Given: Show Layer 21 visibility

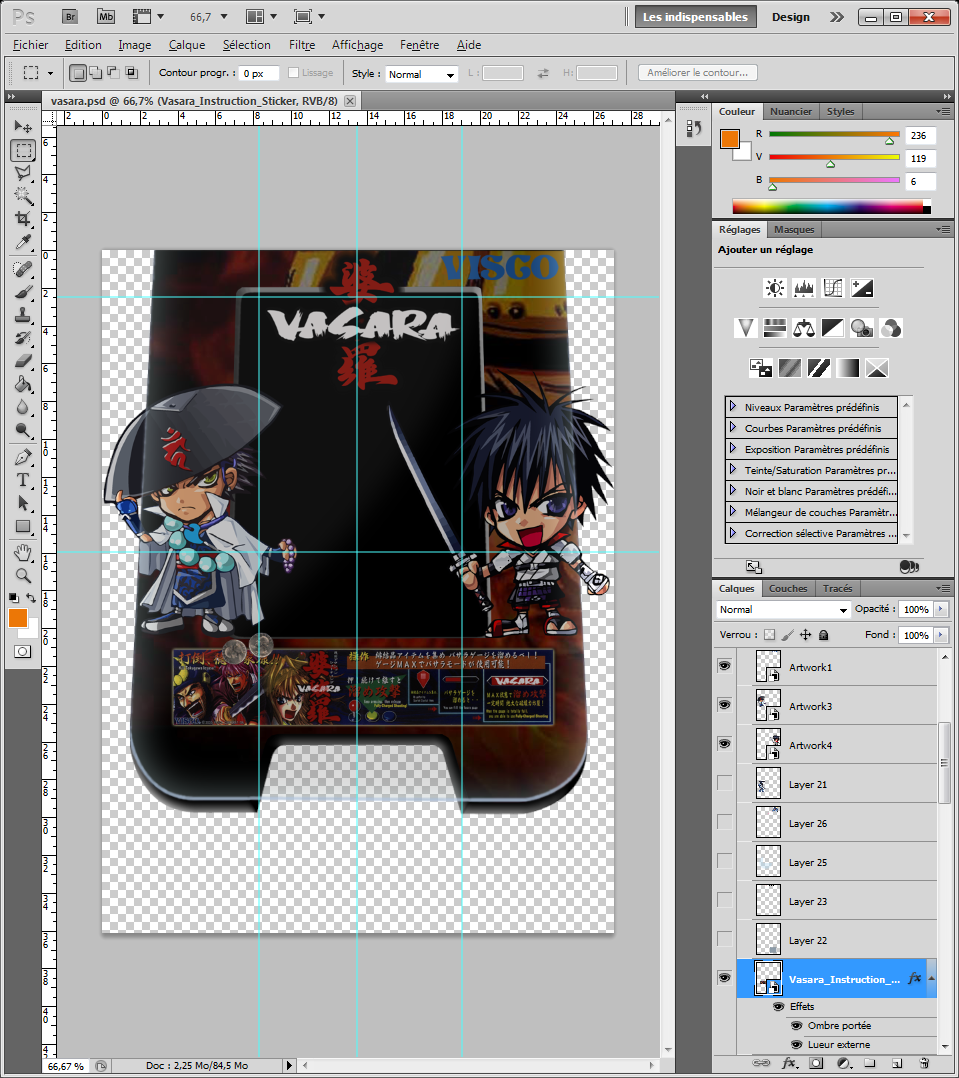Looking at the screenshot, I should tap(724, 783).
